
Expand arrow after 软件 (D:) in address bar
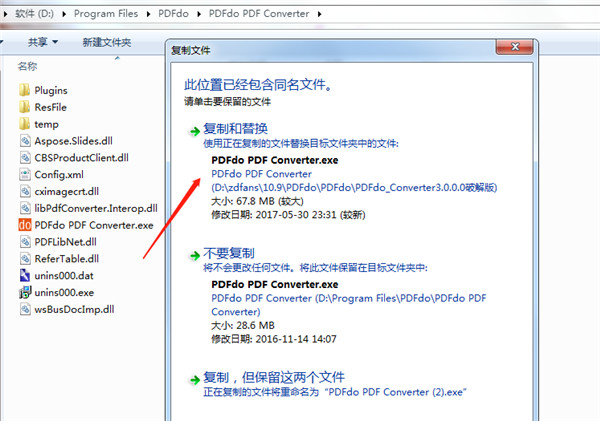point(64,14)
